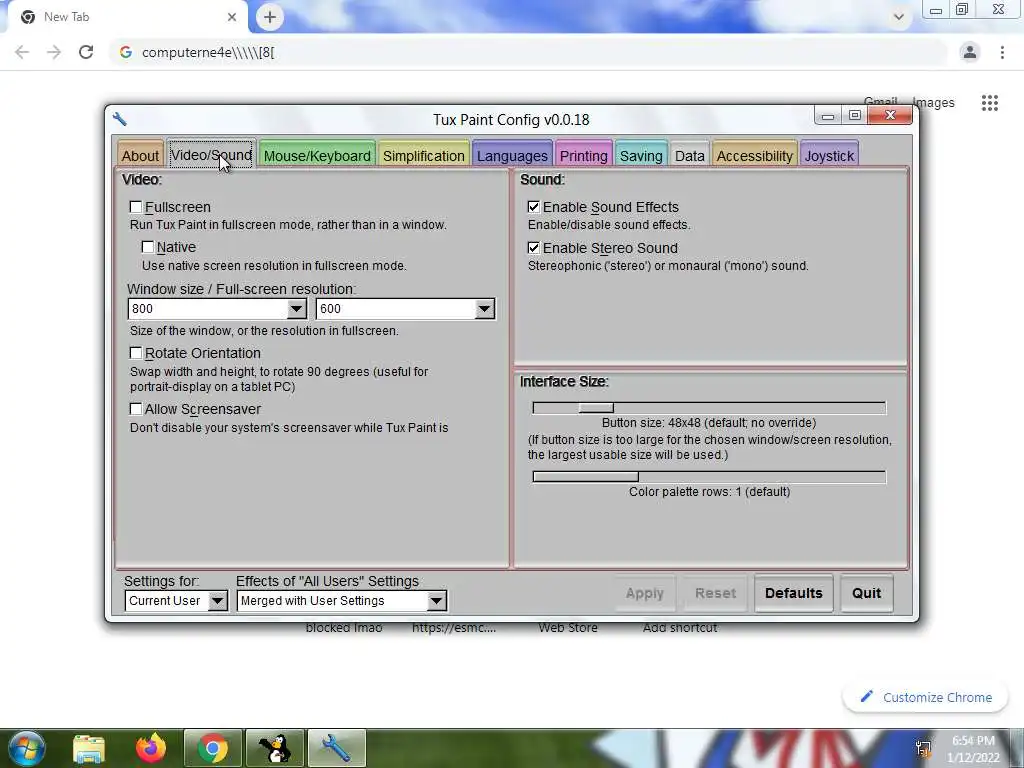
Task: Click the Reset button
Action: point(715,593)
